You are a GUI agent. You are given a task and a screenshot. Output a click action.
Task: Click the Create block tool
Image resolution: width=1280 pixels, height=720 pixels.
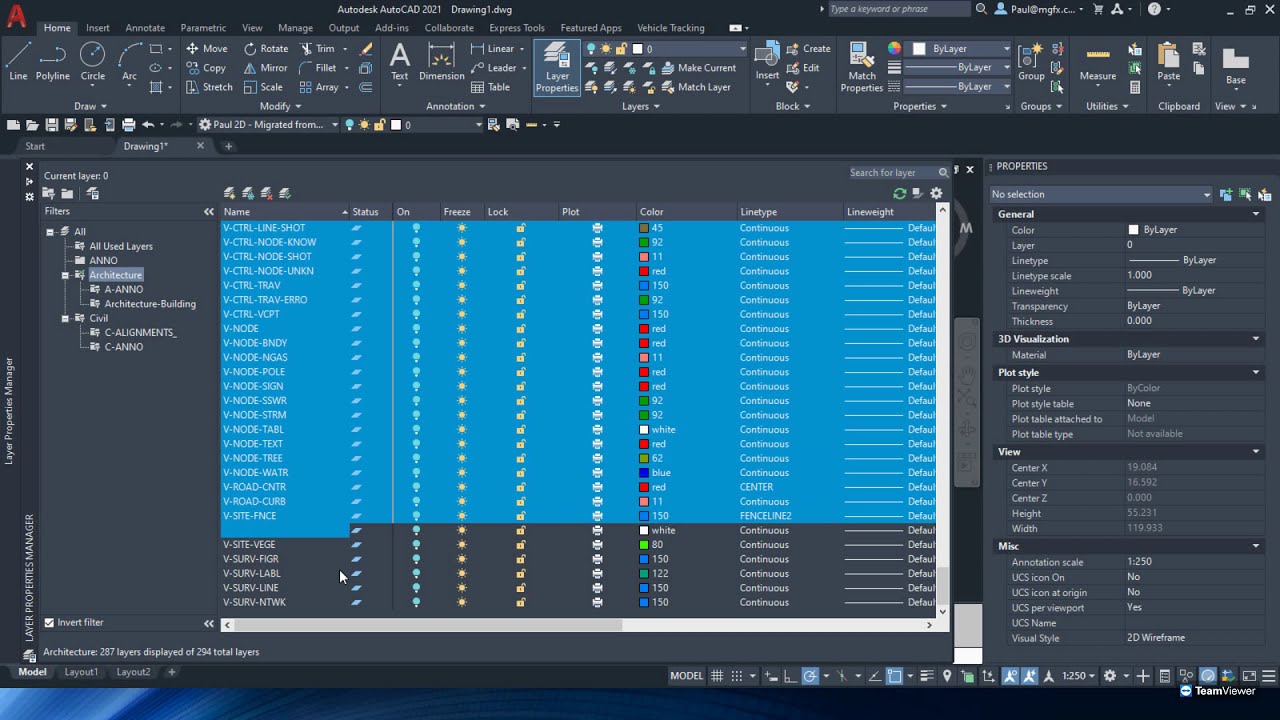(x=808, y=48)
